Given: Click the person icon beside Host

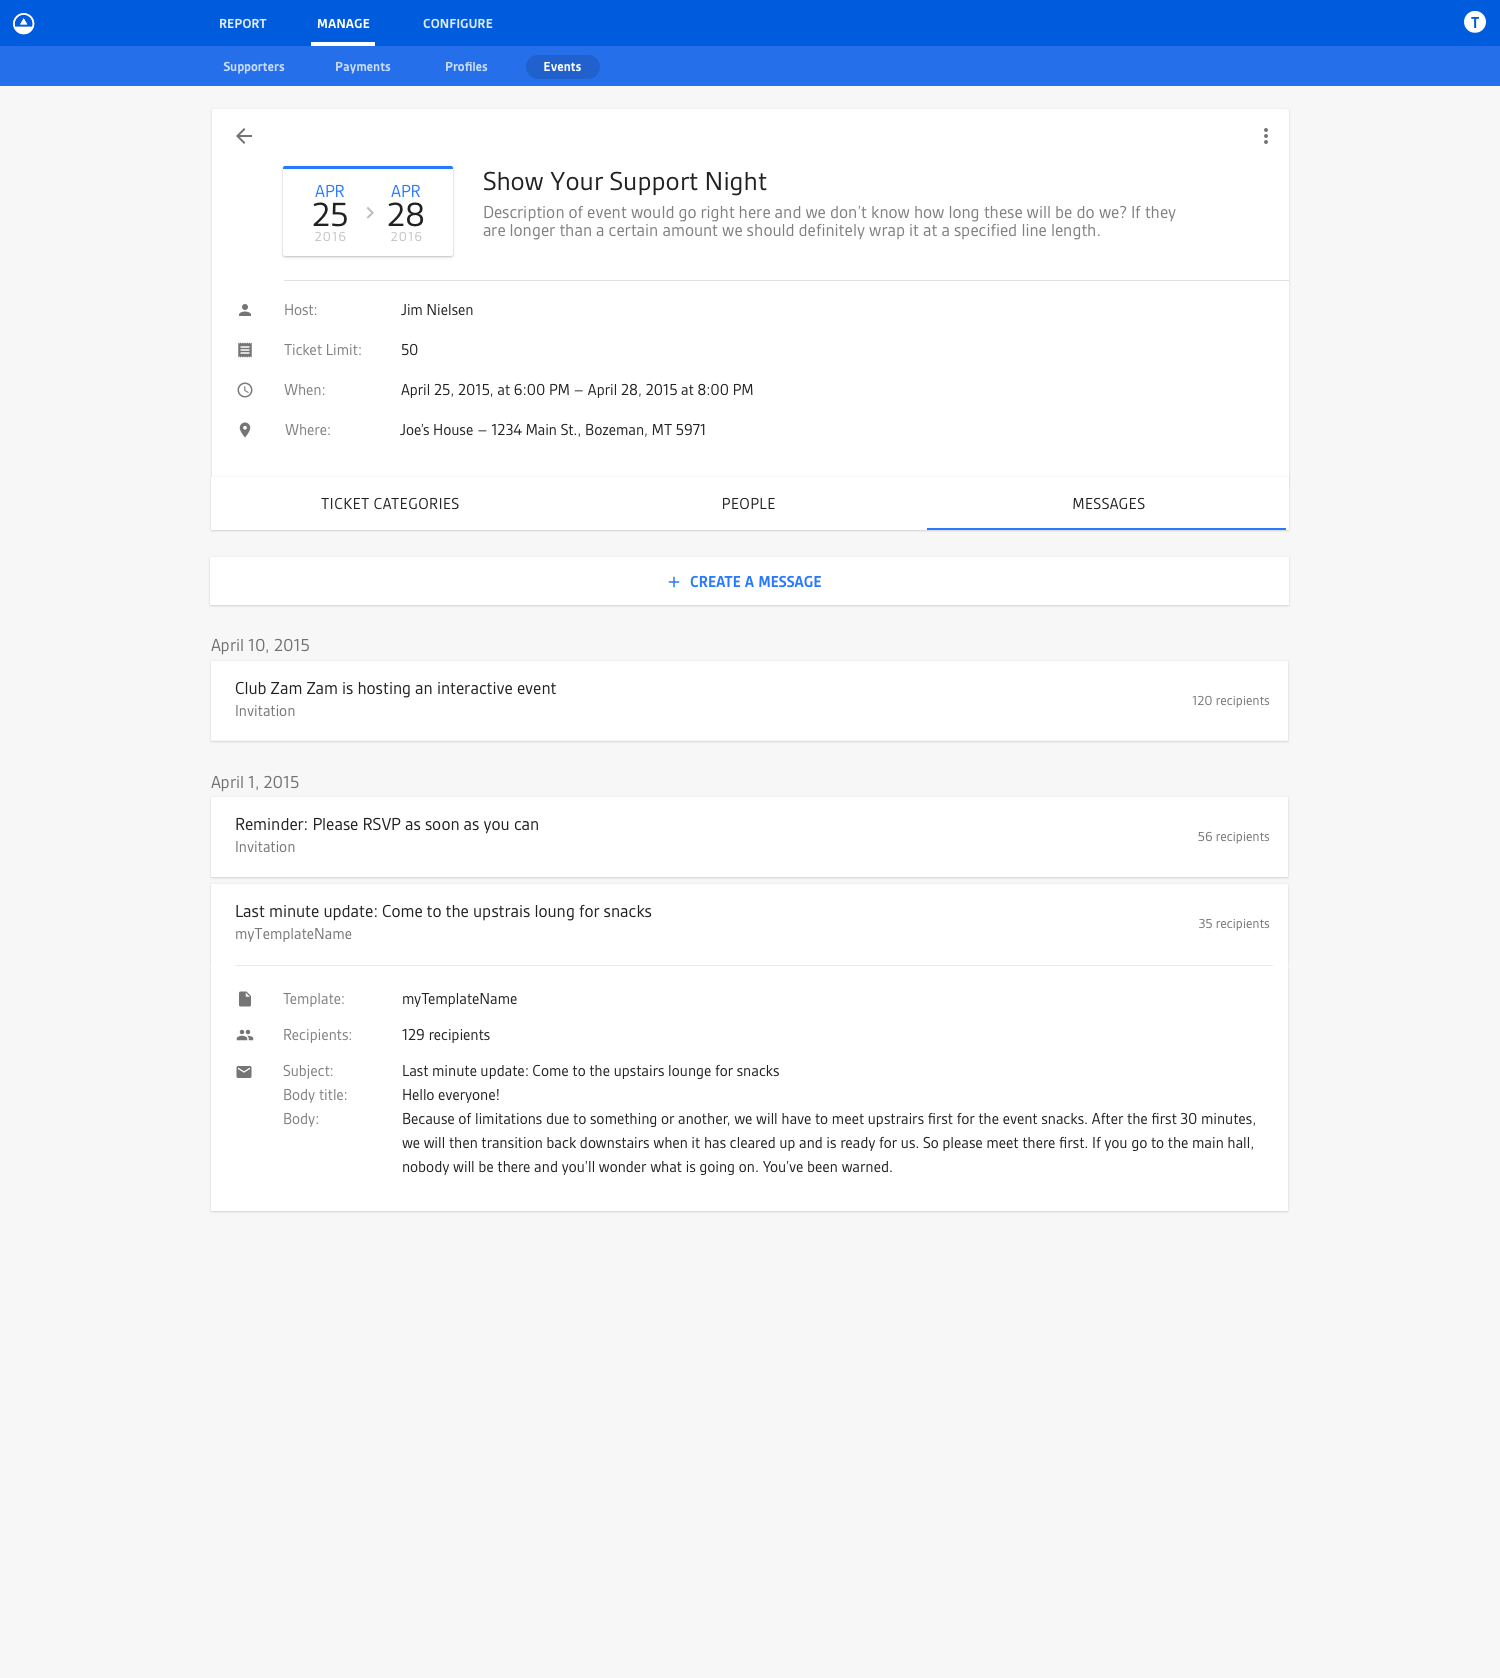Looking at the screenshot, I should pos(245,310).
